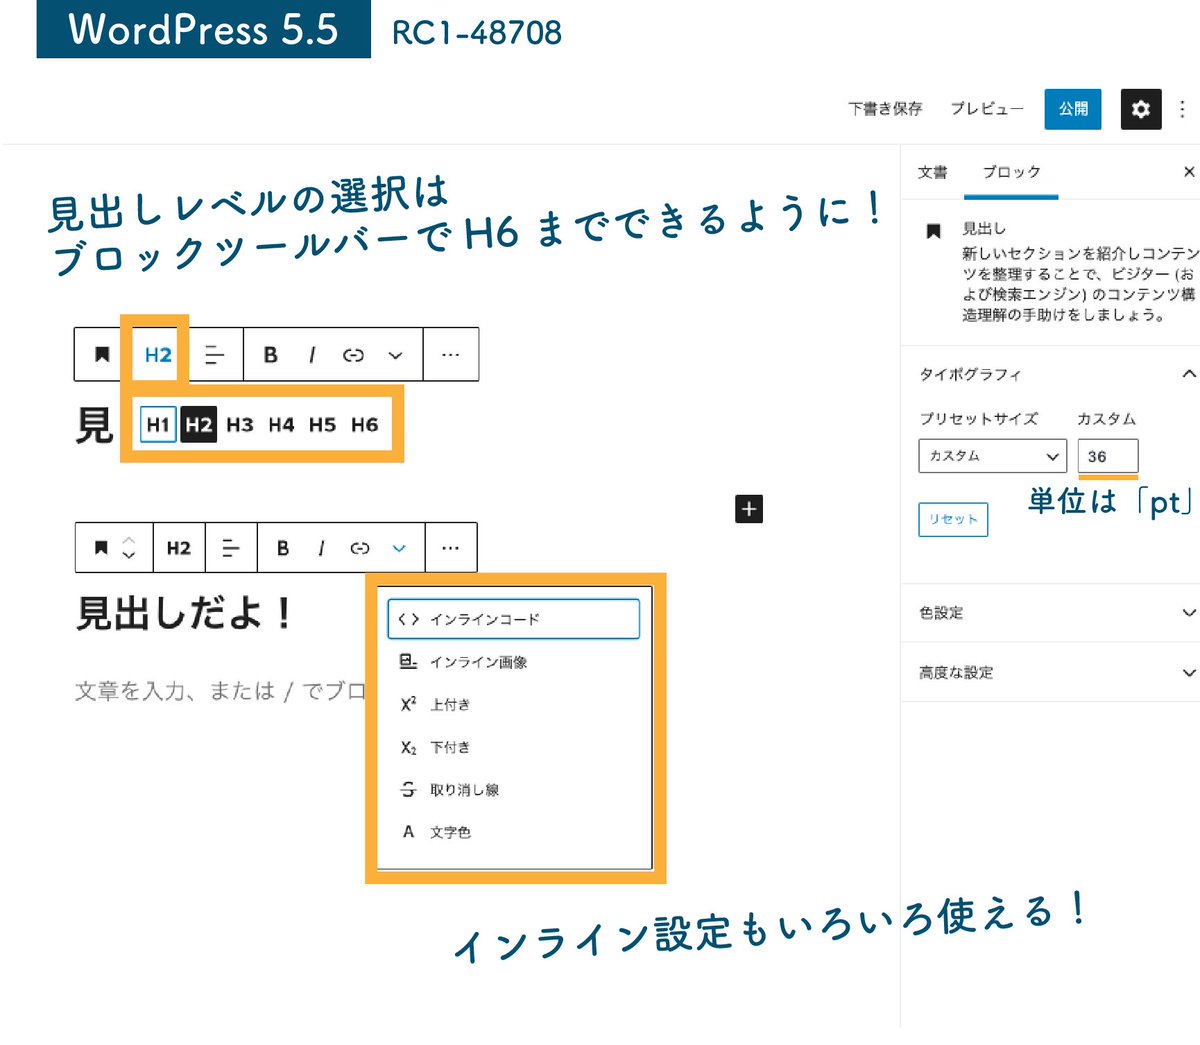Click the リセット reset button

click(953, 519)
